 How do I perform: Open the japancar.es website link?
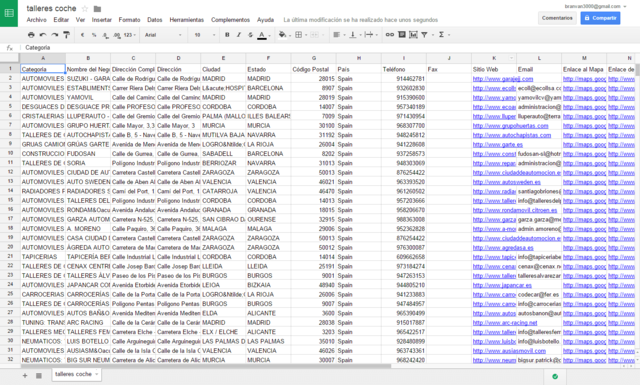502,285
